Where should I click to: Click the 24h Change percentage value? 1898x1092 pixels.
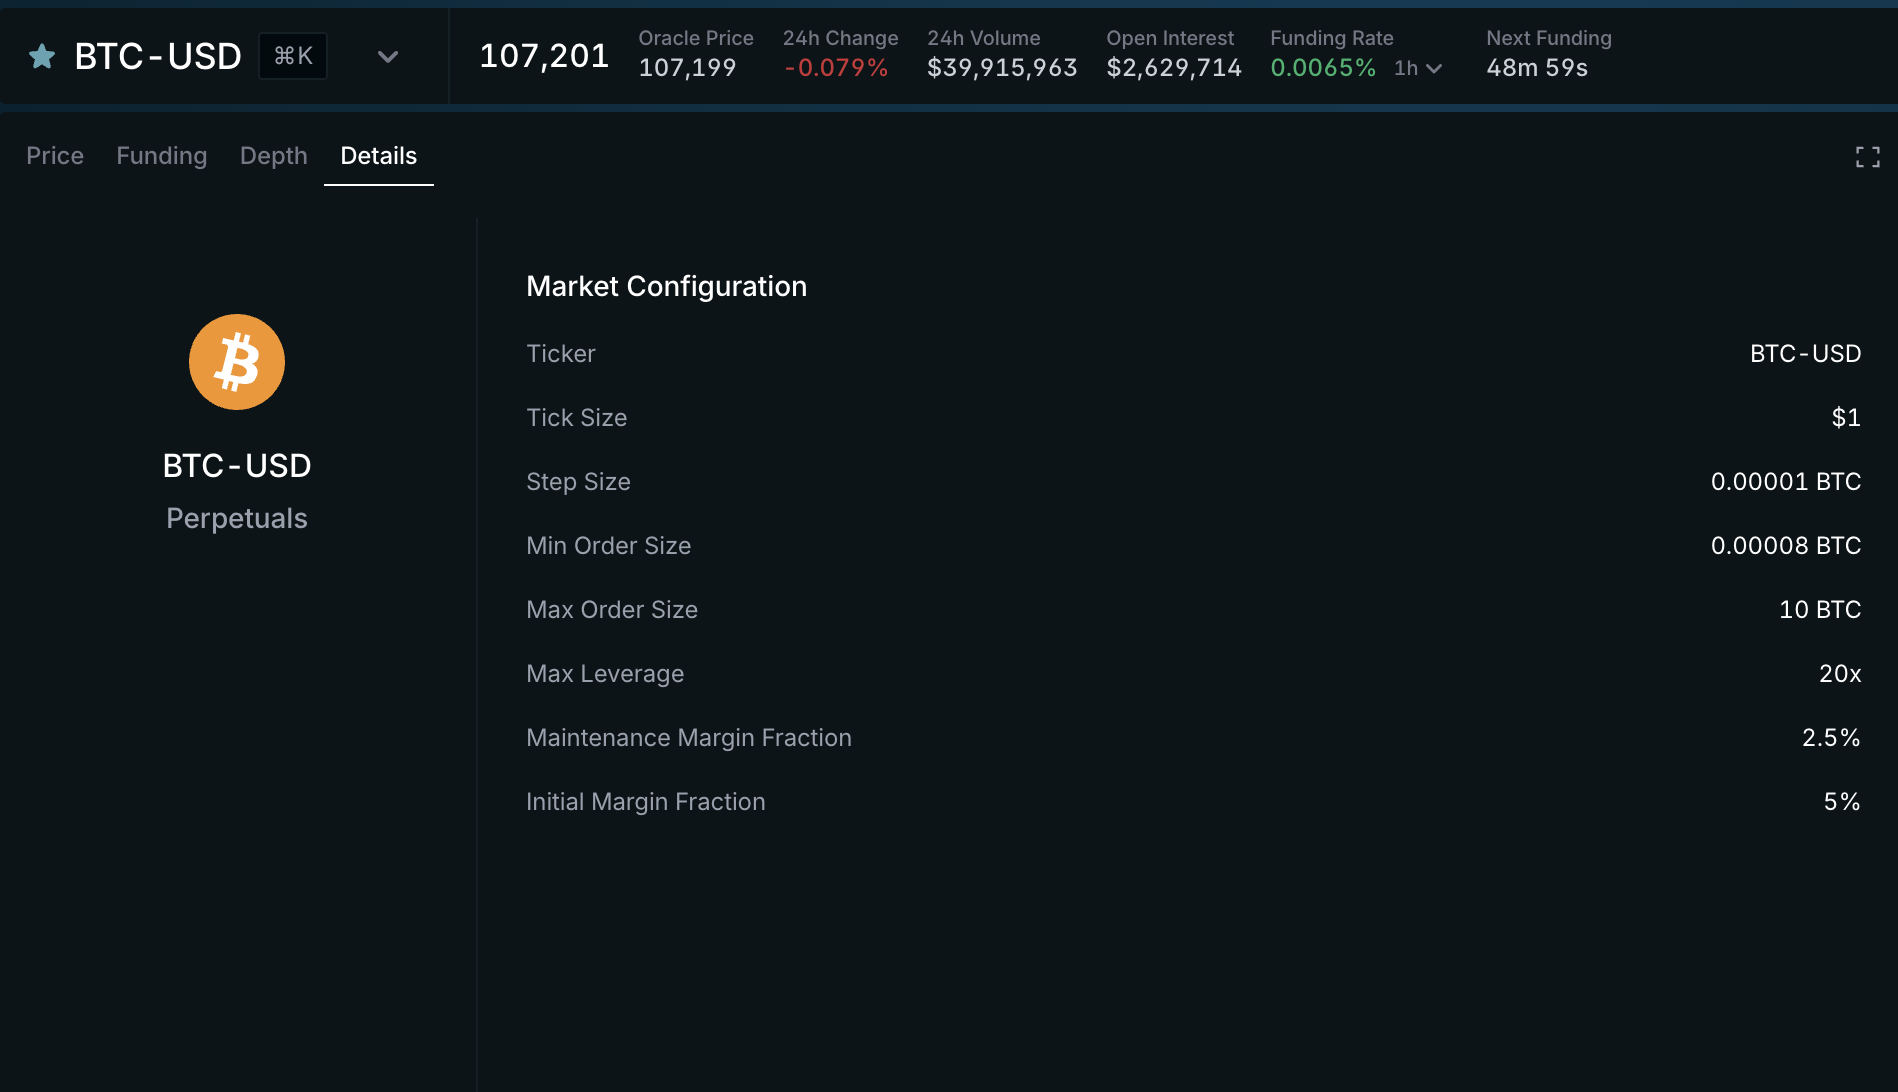tap(837, 68)
